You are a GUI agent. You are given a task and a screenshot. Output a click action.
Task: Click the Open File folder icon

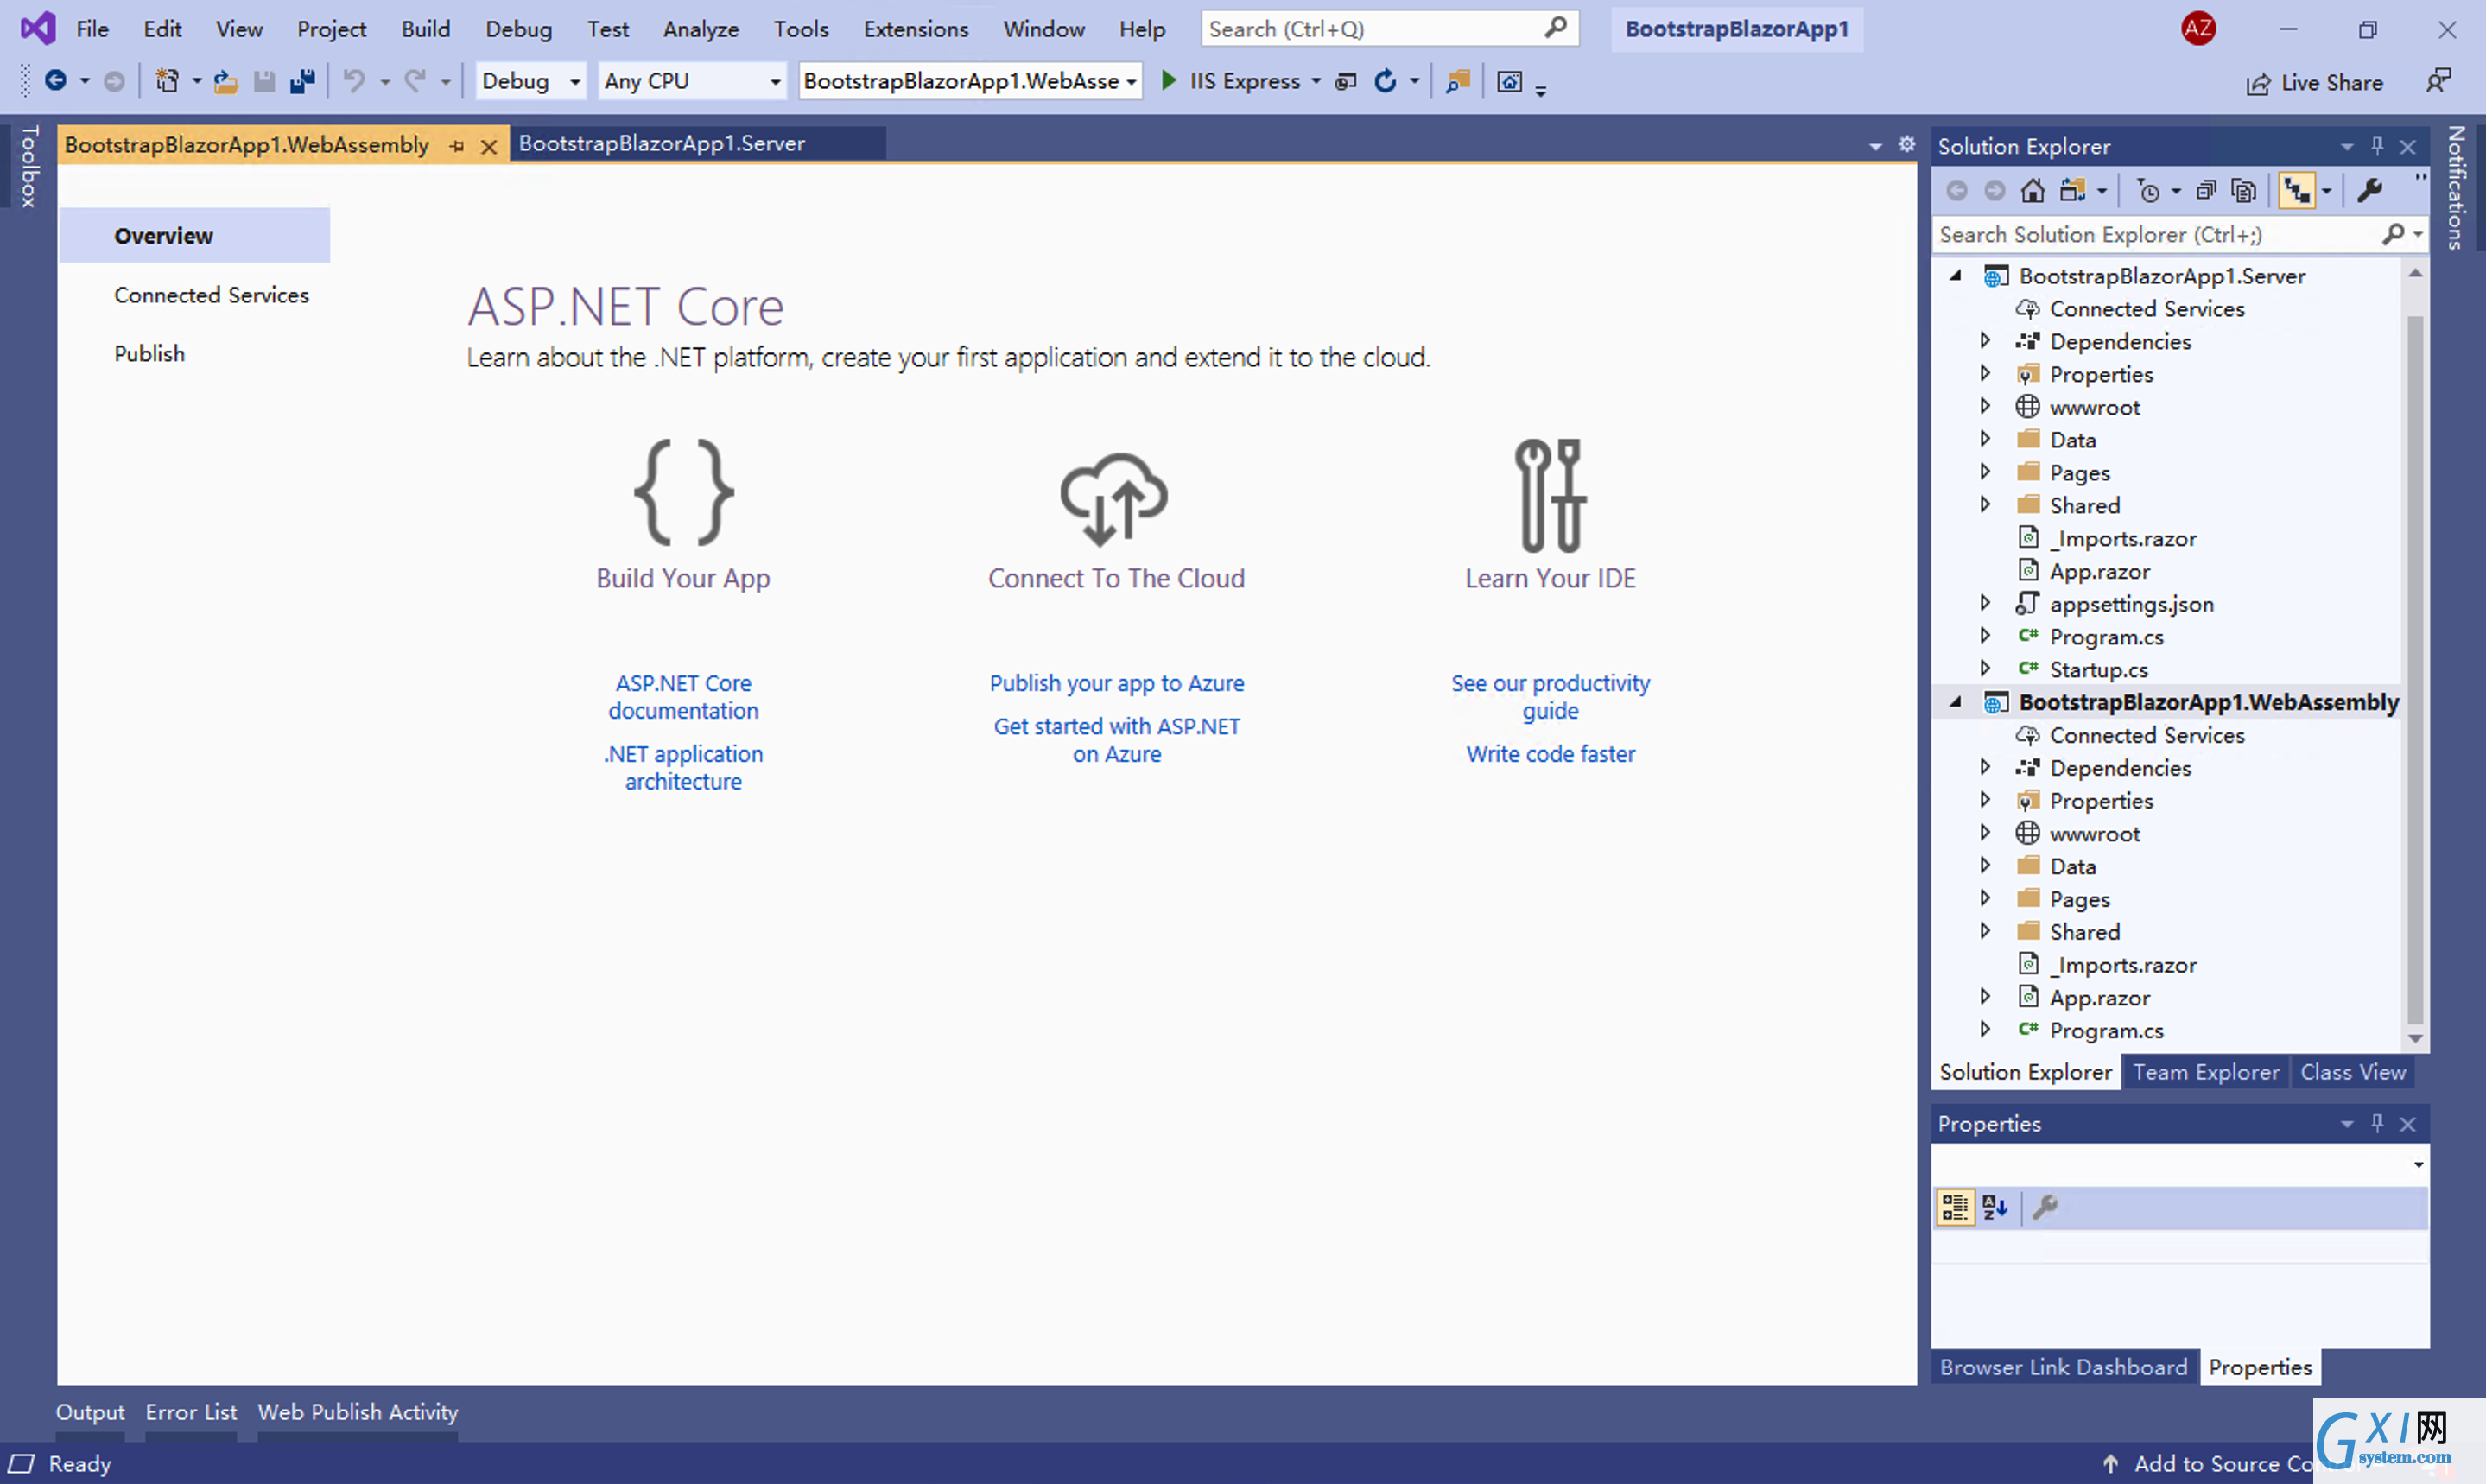[x=226, y=81]
